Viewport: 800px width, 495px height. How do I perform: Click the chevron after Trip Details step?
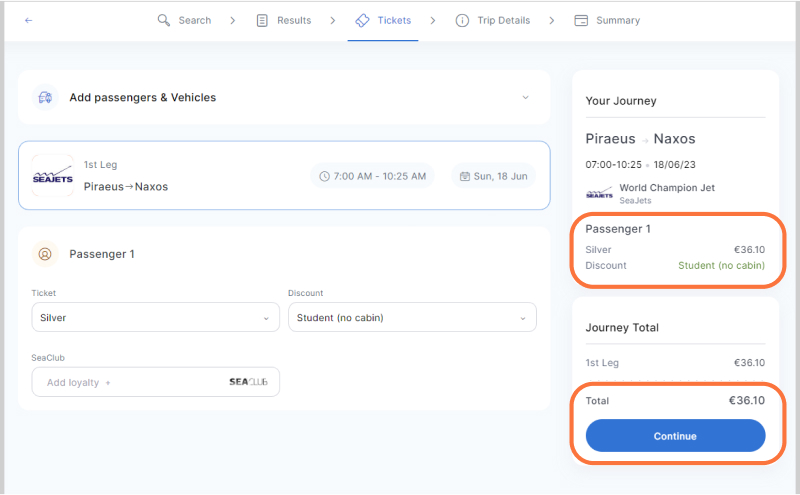pyautogui.click(x=552, y=20)
